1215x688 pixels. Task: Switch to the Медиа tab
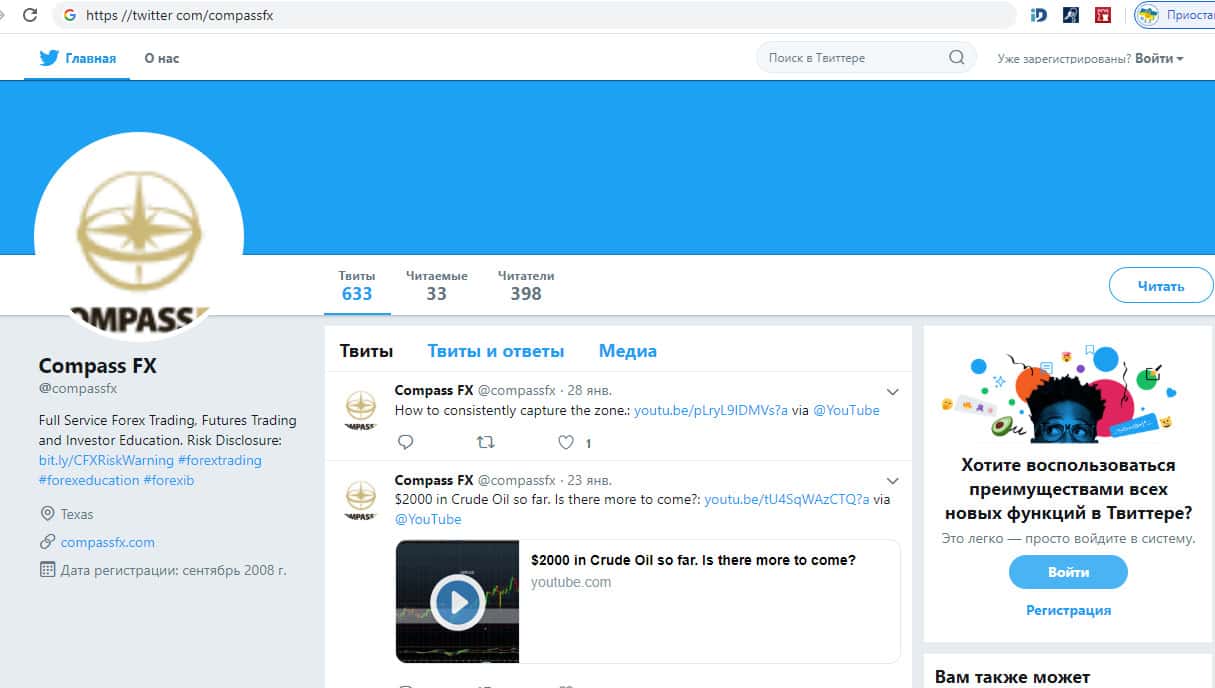(x=627, y=351)
